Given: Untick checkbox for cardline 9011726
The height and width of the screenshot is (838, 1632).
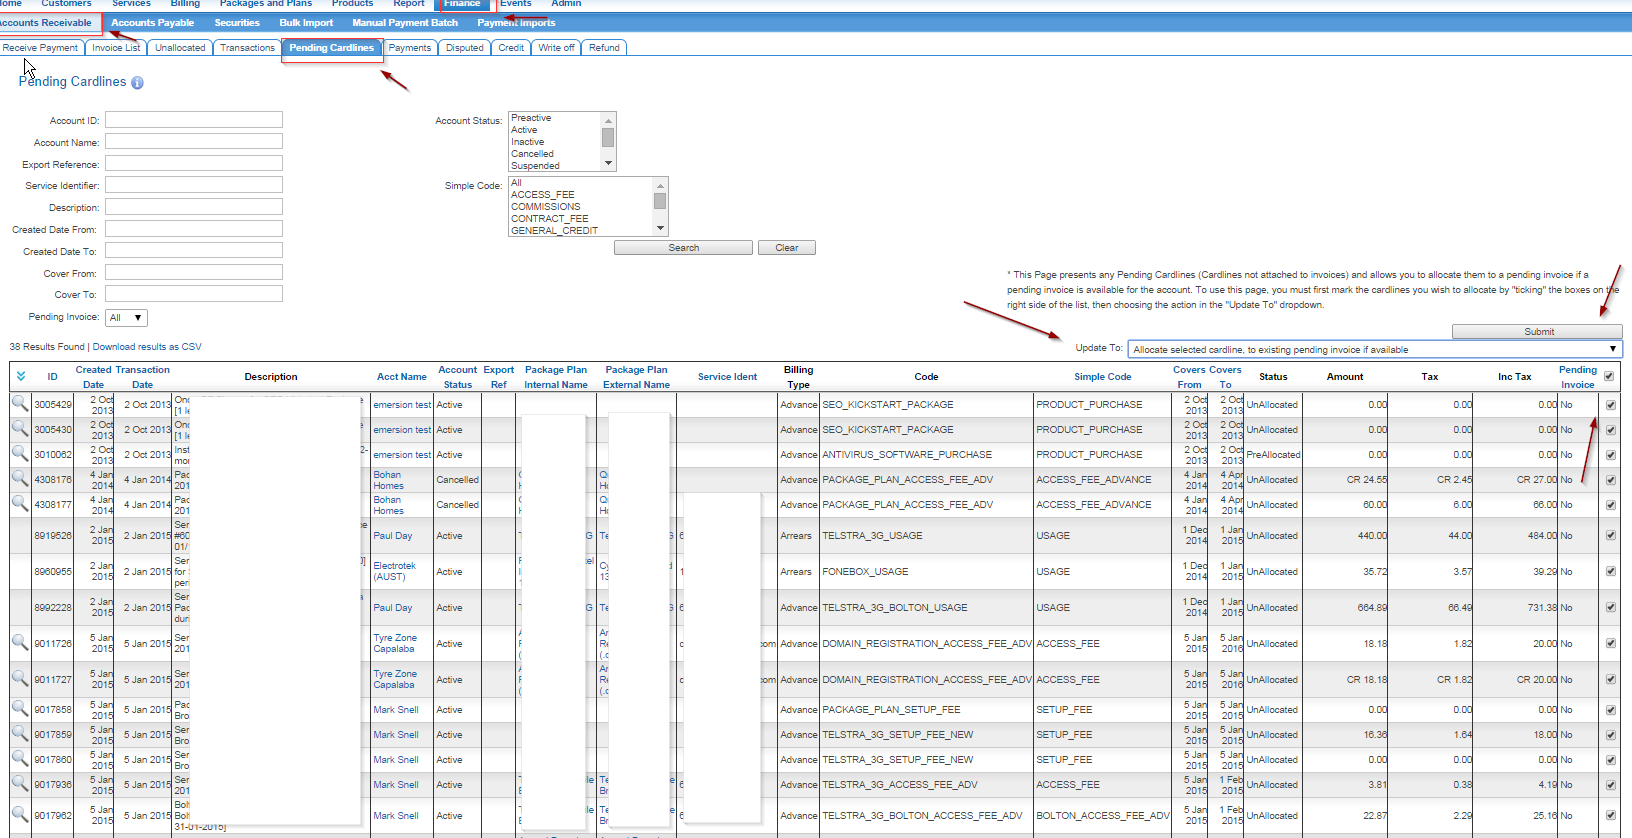Looking at the screenshot, I should (1611, 643).
